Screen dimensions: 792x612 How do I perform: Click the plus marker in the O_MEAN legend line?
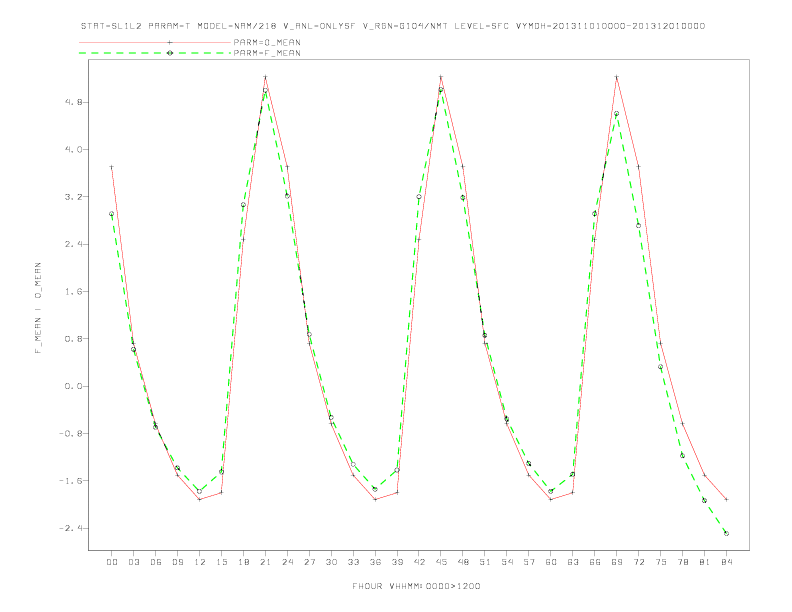tap(170, 42)
